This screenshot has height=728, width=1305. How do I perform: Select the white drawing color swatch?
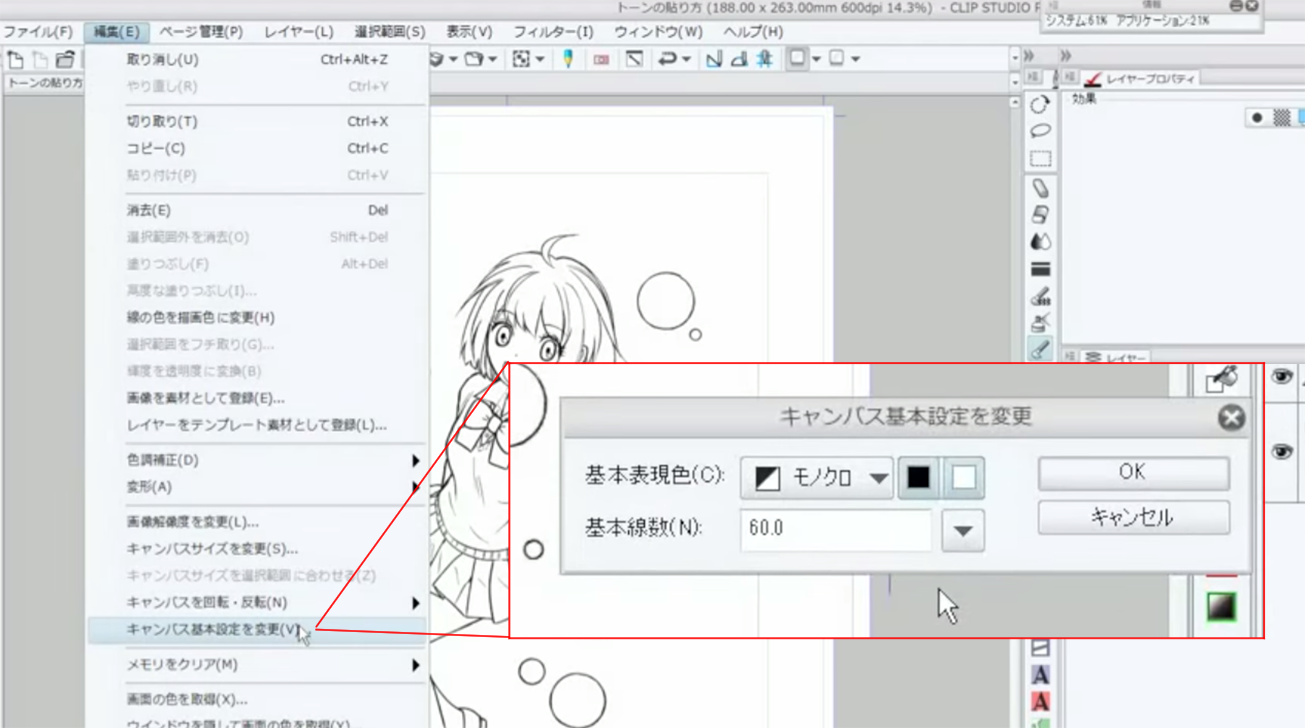963,478
